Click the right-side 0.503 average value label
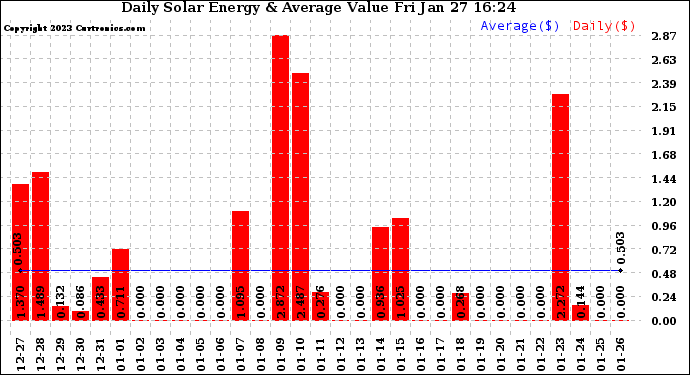Image resolution: width=690 pixels, height=375 pixels. coord(620,248)
